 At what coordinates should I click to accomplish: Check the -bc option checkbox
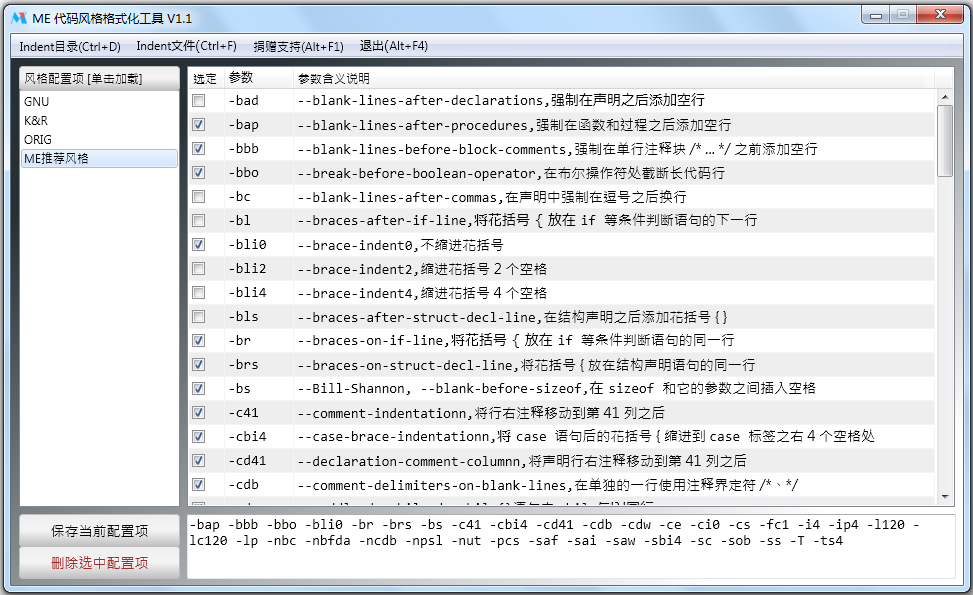click(199, 197)
